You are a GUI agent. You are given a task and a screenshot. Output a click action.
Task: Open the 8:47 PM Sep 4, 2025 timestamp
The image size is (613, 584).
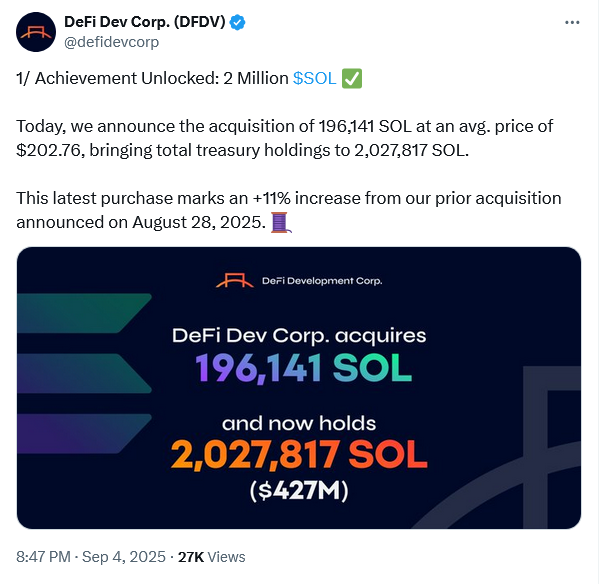pyautogui.click(x=87, y=557)
